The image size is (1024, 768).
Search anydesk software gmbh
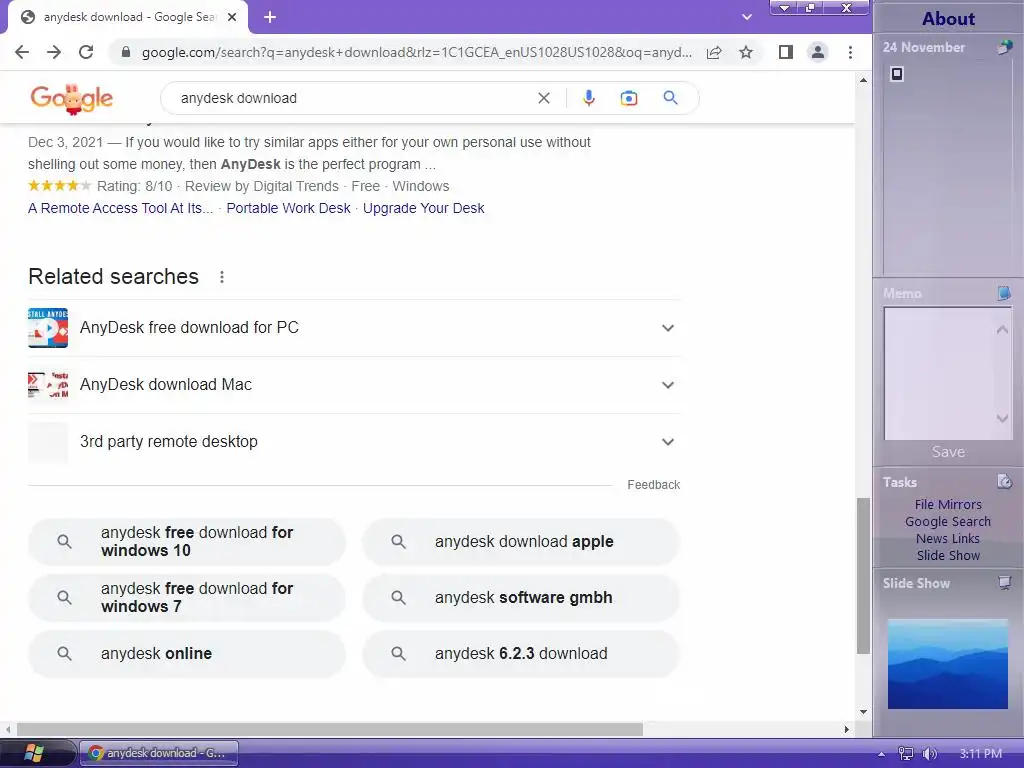click(x=521, y=598)
